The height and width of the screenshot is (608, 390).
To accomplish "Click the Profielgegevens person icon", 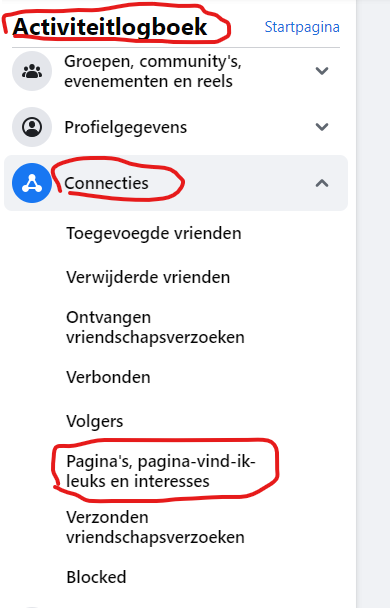I will [32, 127].
